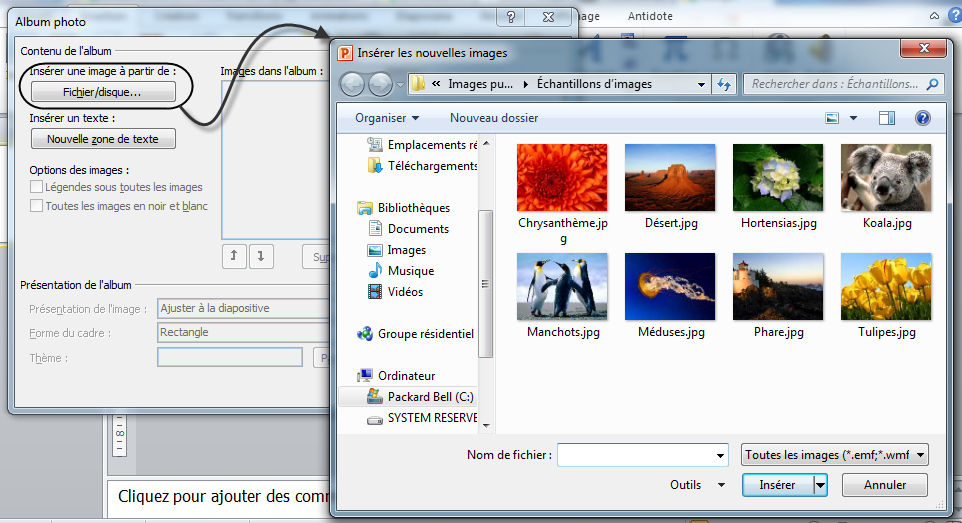Open Vidéos library

pyautogui.click(x=396, y=292)
